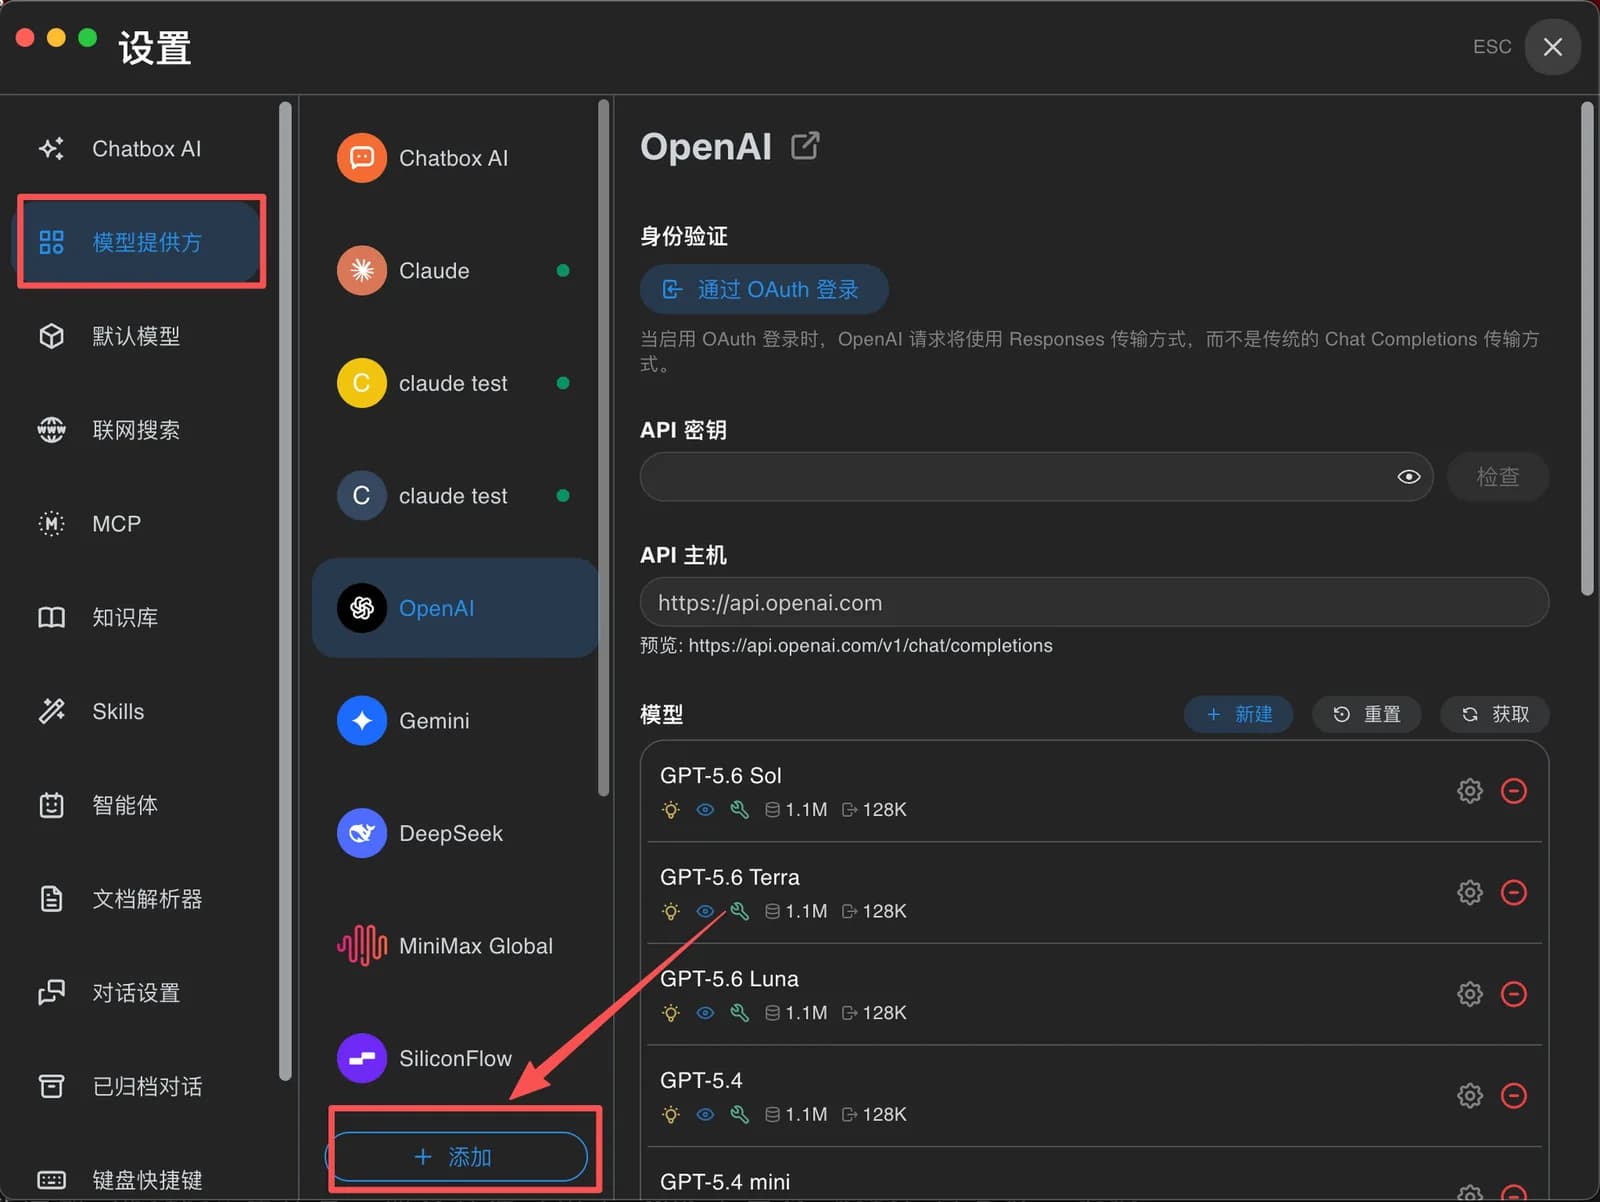
Task: Select the Claude provider
Action: pos(455,271)
